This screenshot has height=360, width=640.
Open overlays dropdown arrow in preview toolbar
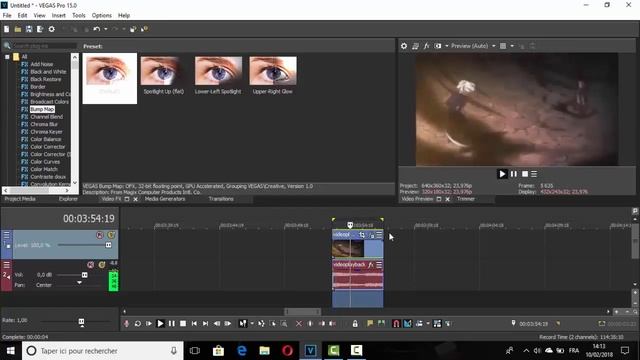click(512, 46)
